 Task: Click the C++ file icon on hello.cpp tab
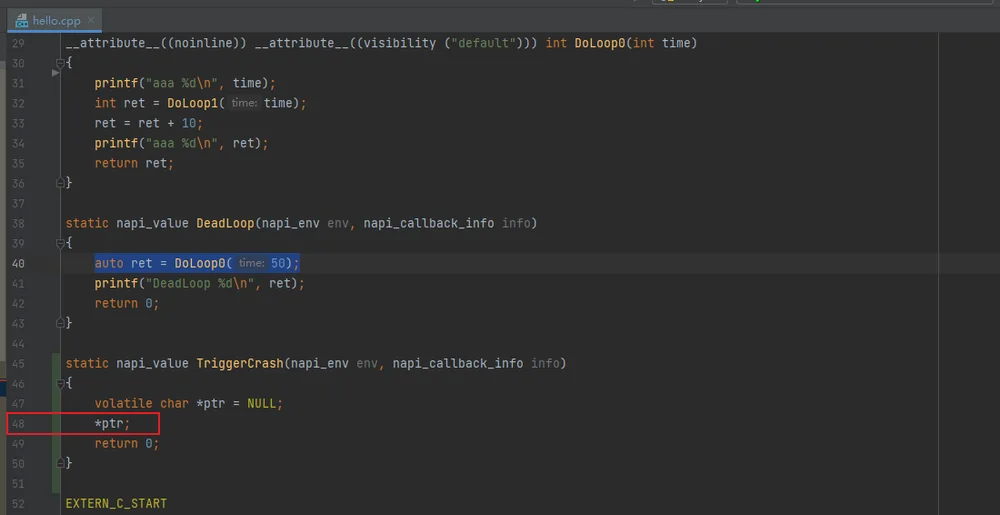point(22,20)
